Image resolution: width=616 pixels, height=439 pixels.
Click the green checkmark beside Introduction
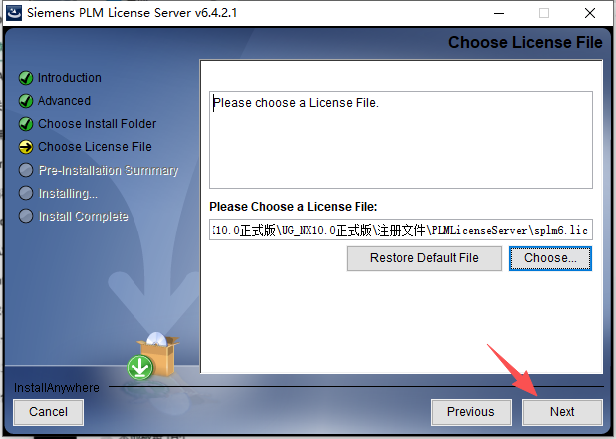click(x=26, y=78)
